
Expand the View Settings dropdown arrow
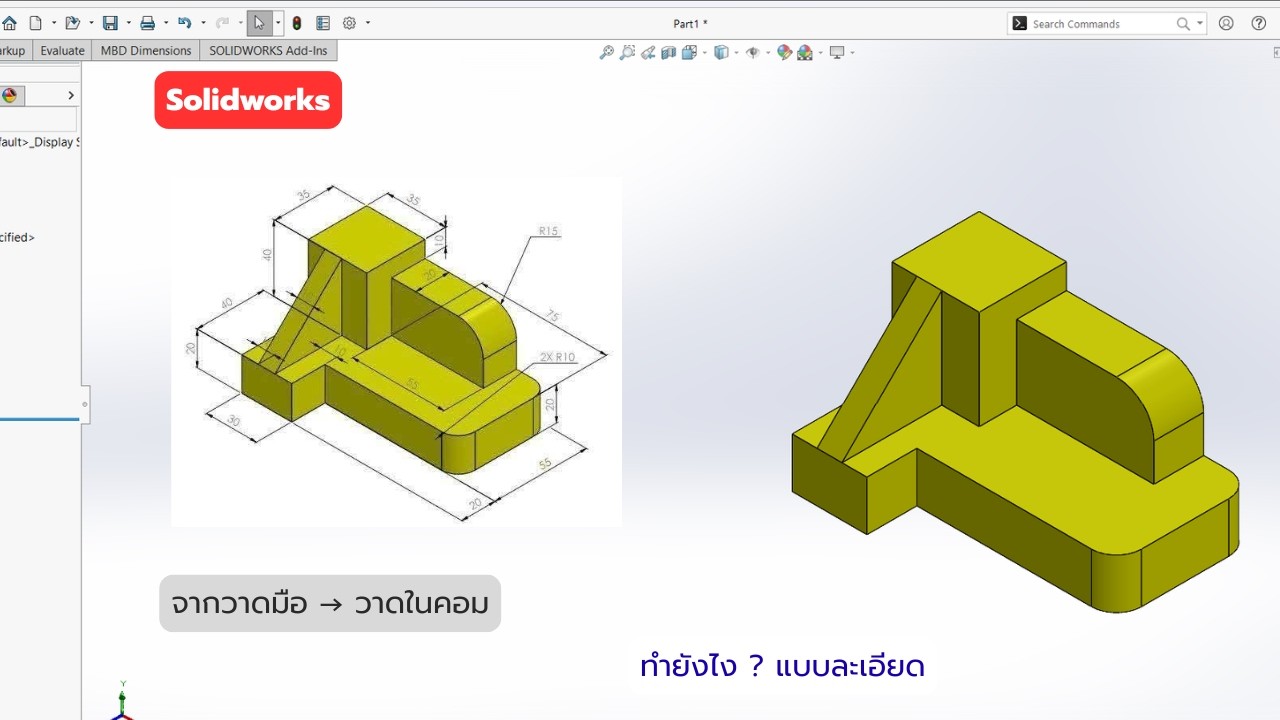[x=852, y=53]
